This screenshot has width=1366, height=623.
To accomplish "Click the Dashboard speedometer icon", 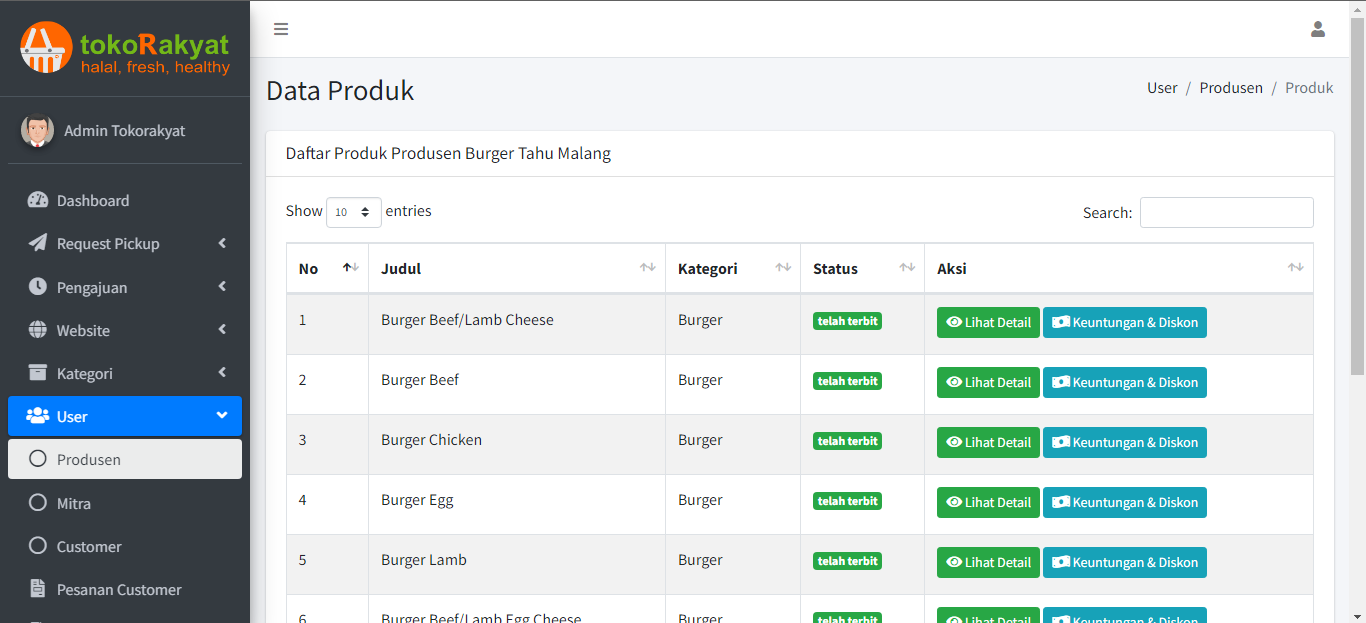I will tap(38, 200).
